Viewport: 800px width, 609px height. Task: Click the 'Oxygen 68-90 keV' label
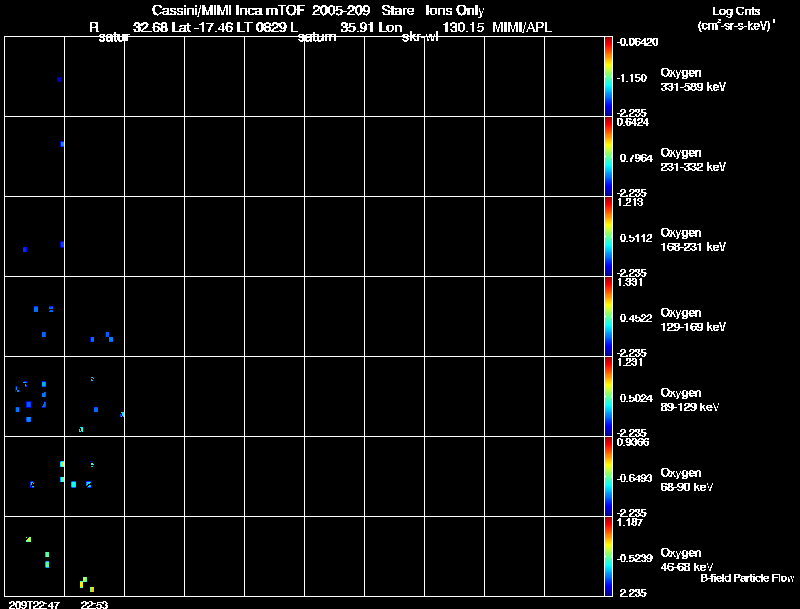687,480
